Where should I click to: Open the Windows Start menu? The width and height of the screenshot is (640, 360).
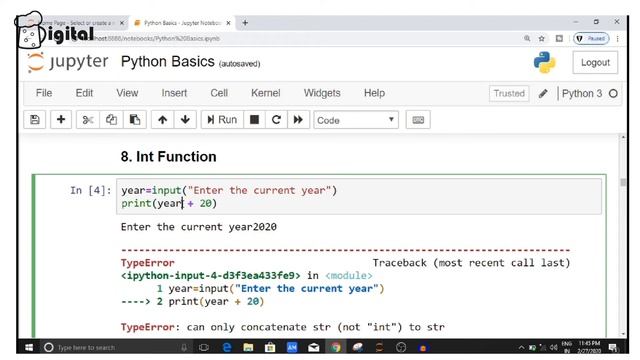29,347
